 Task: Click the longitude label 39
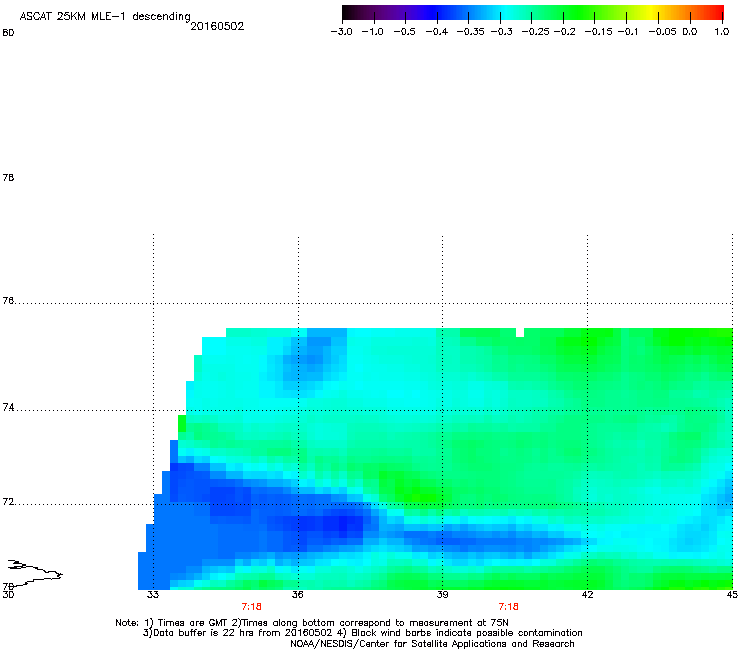[442, 594]
